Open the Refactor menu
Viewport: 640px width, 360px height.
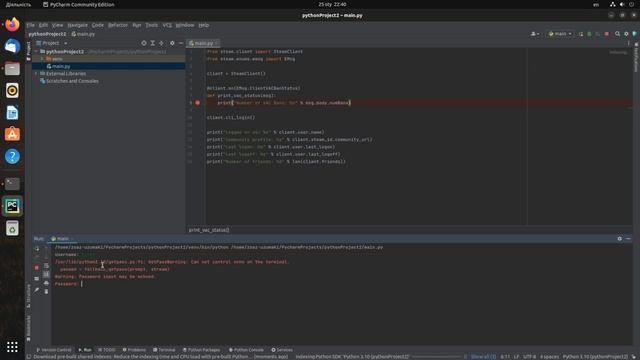pyautogui.click(x=118, y=25)
